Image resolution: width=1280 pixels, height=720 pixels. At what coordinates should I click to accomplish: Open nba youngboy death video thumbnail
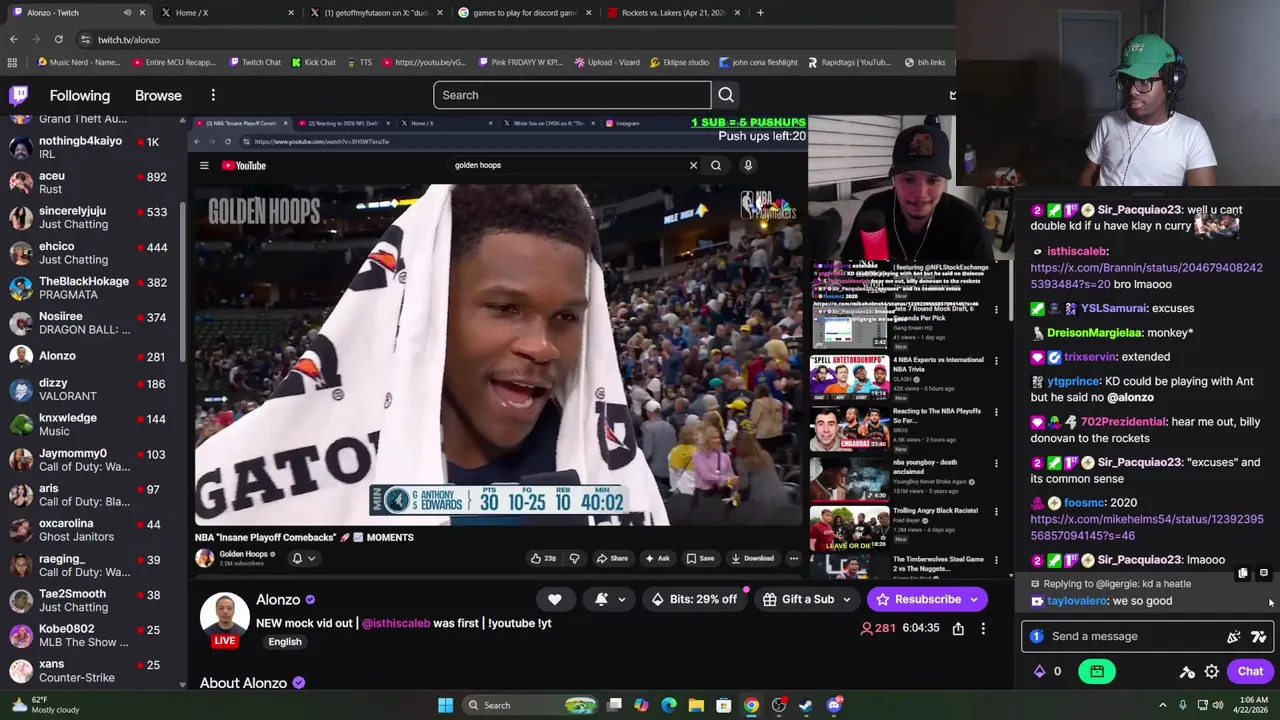click(849, 481)
